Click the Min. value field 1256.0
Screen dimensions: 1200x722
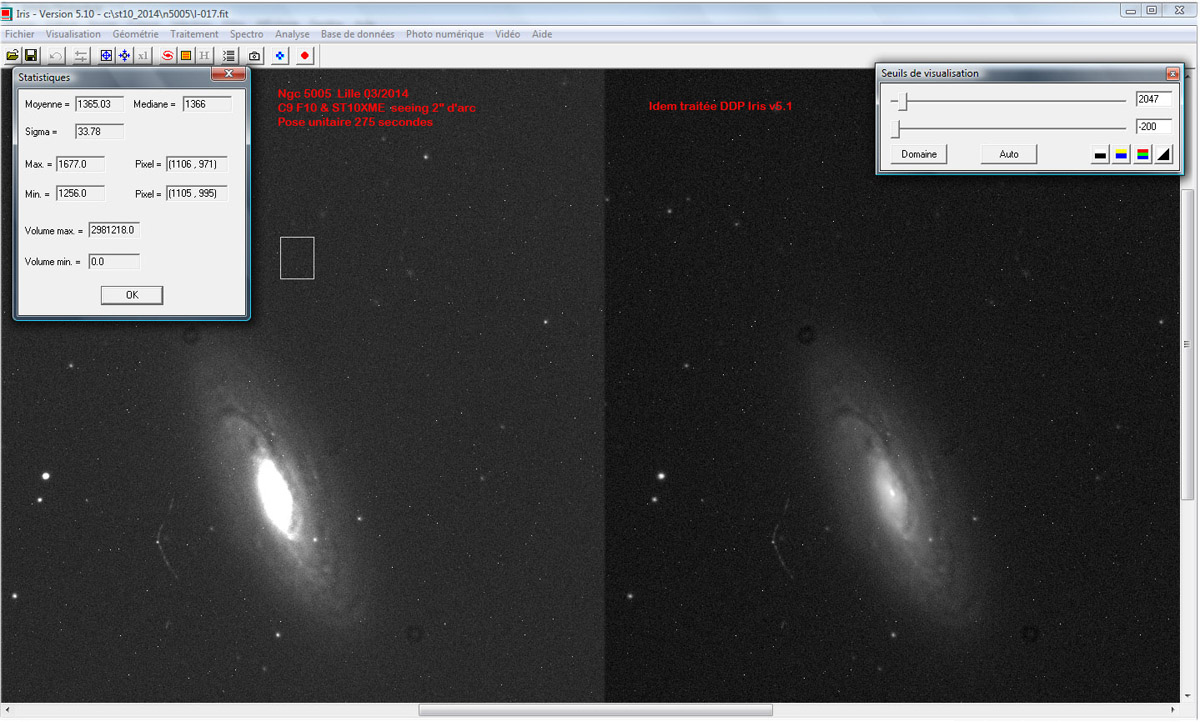(x=81, y=193)
